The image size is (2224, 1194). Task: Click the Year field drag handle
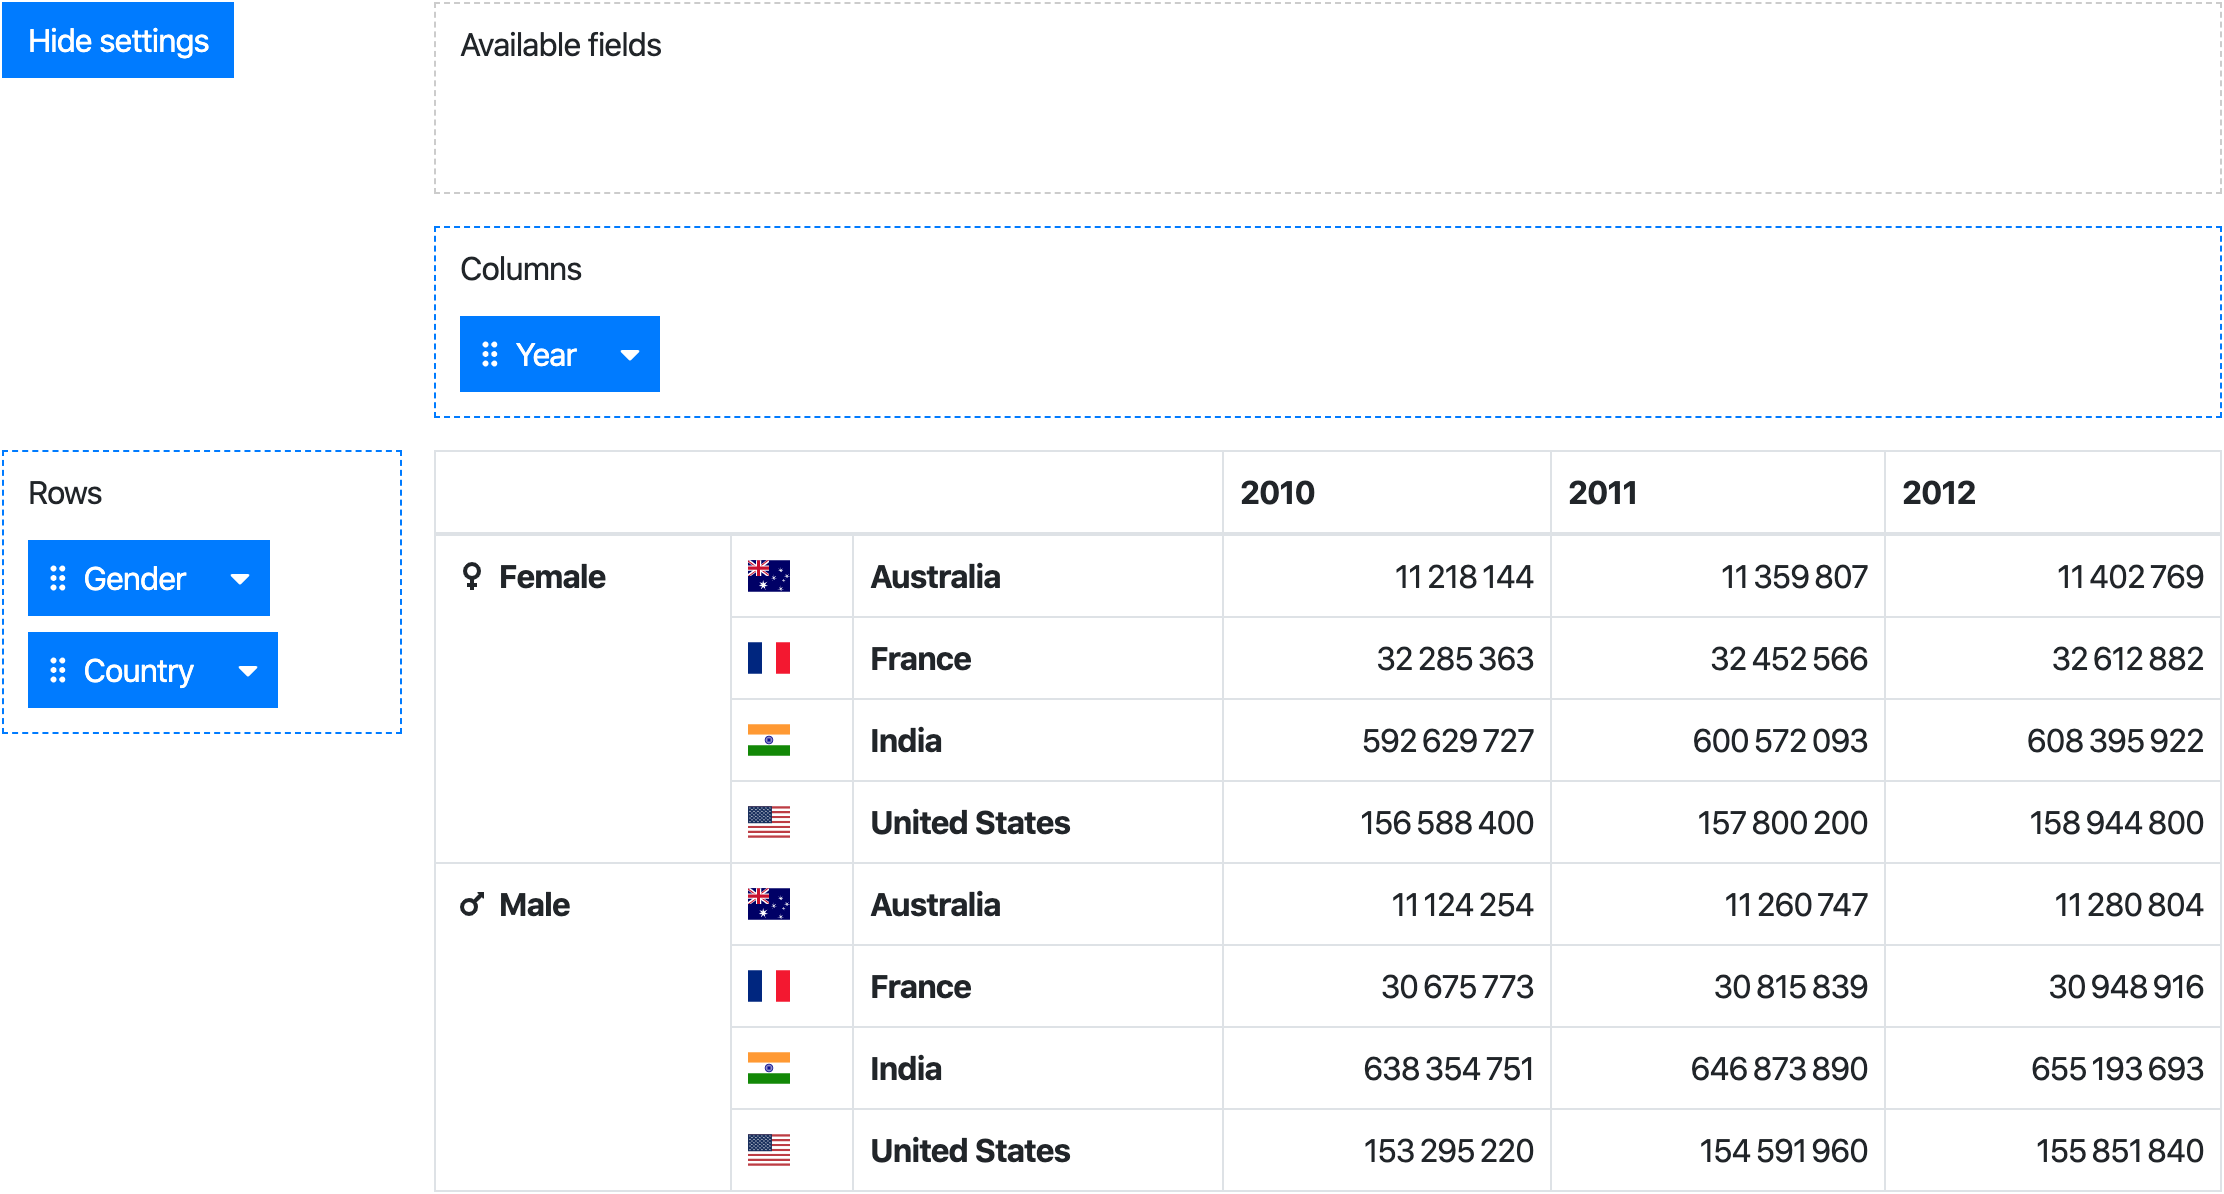point(490,354)
